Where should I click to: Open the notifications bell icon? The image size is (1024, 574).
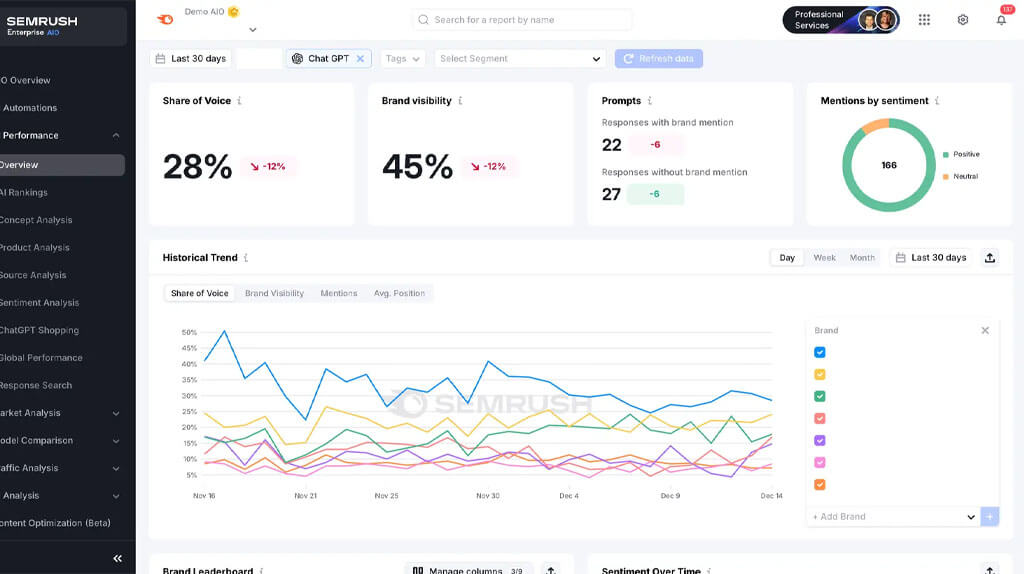click(x=1001, y=20)
